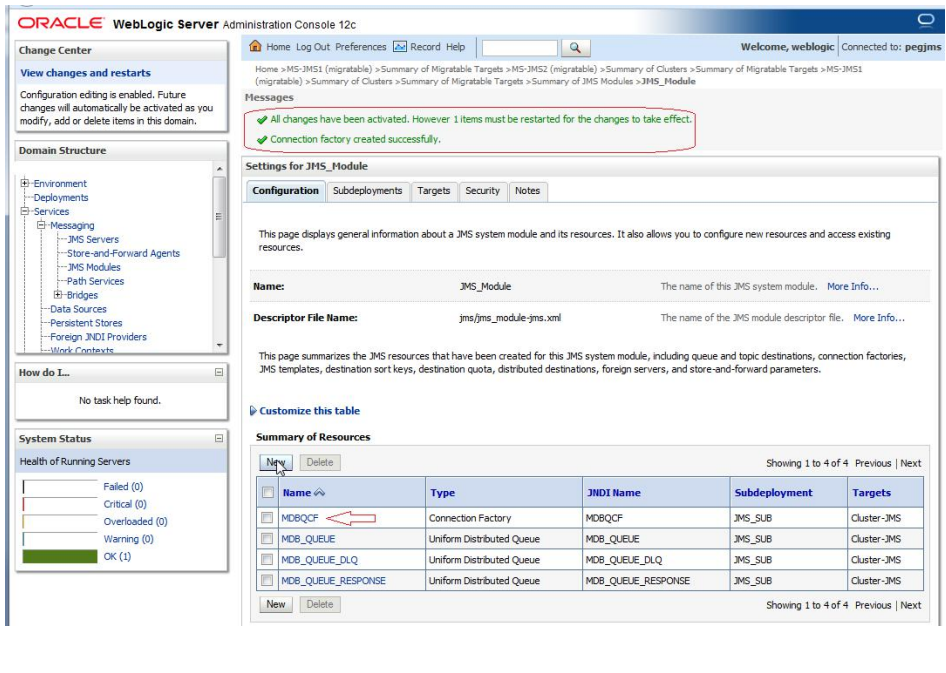Click Oracle logo icon at top right
Screen dimensions: 946x673
coord(925,21)
